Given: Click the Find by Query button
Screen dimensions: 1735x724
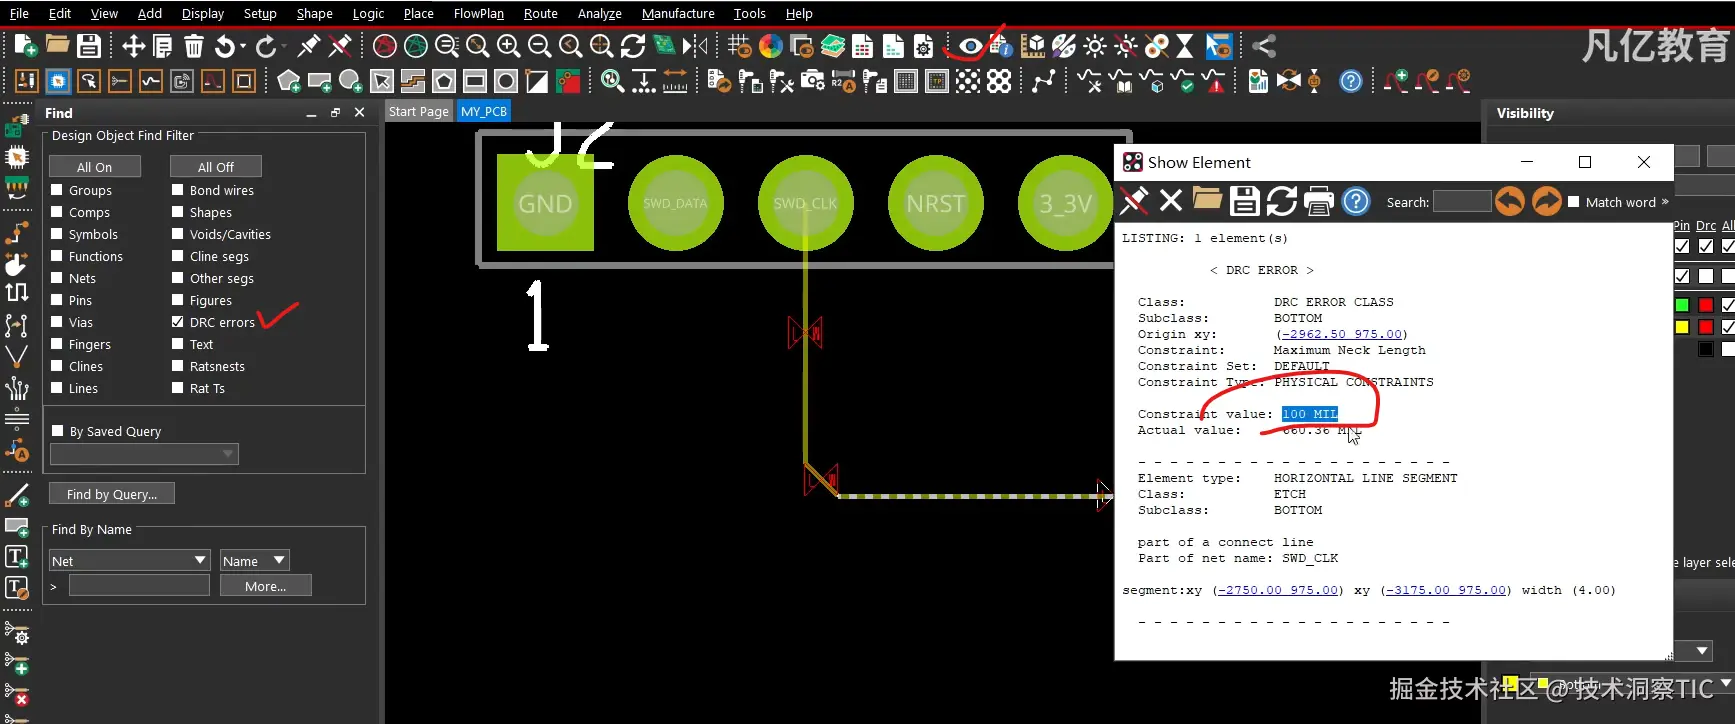Looking at the screenshot, I should pos(112,494).
